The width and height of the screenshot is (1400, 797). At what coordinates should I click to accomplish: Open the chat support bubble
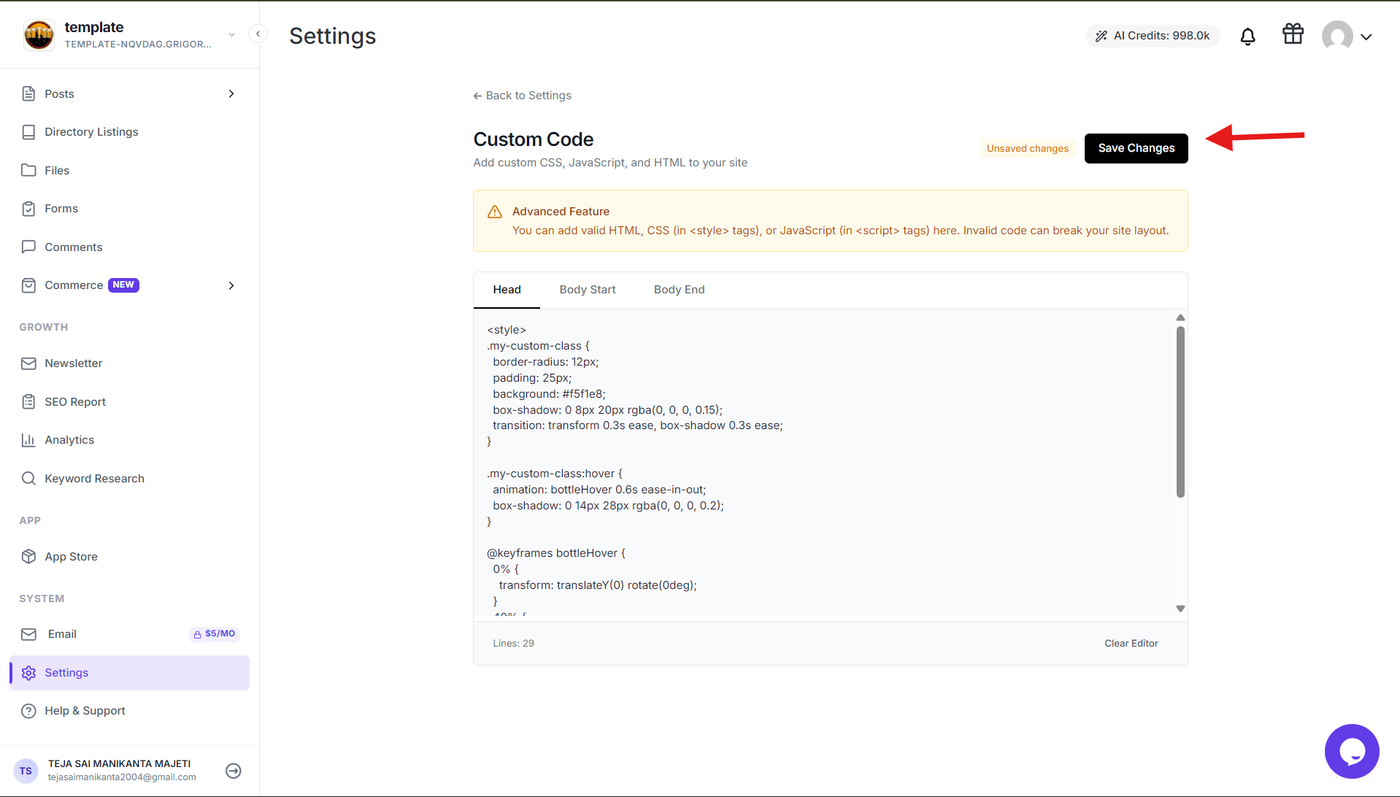coord(1352,751)
